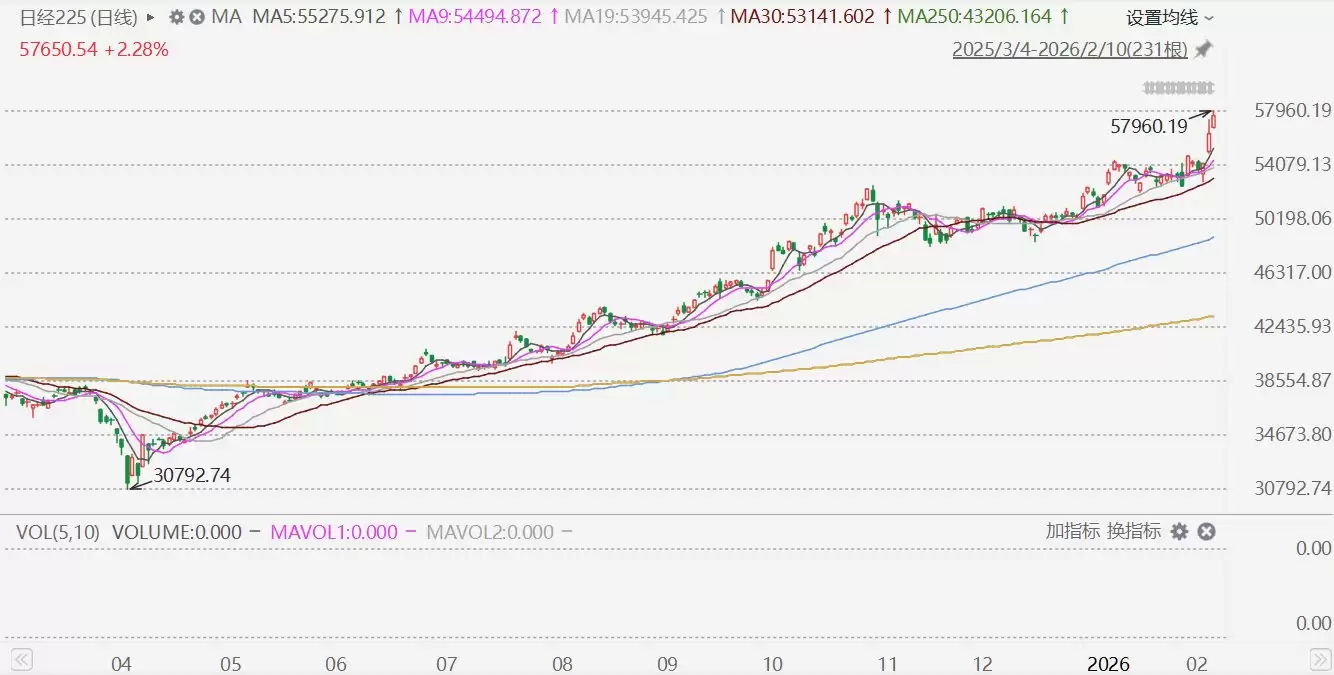The height and width of the screenshot is (675, 1334).
Task: Click the pin icon beside date range
Action: click(x=1204, y=49)
